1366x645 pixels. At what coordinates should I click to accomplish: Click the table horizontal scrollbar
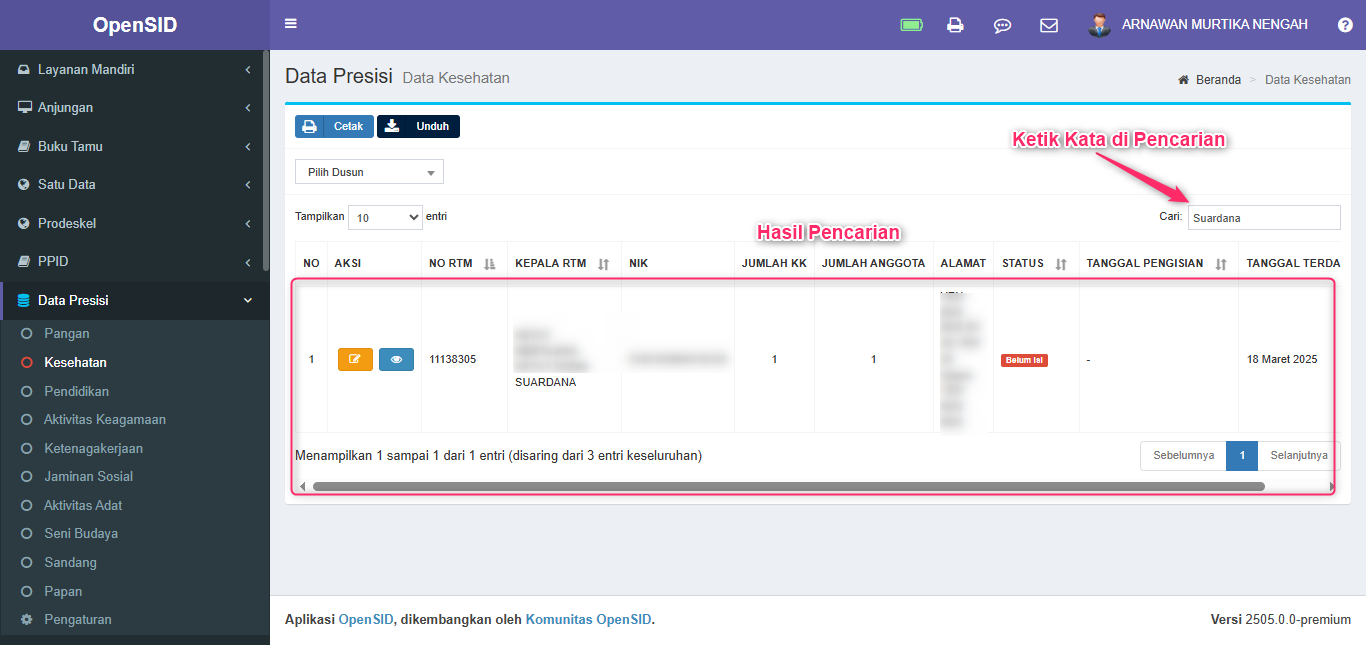pos(788,487)
